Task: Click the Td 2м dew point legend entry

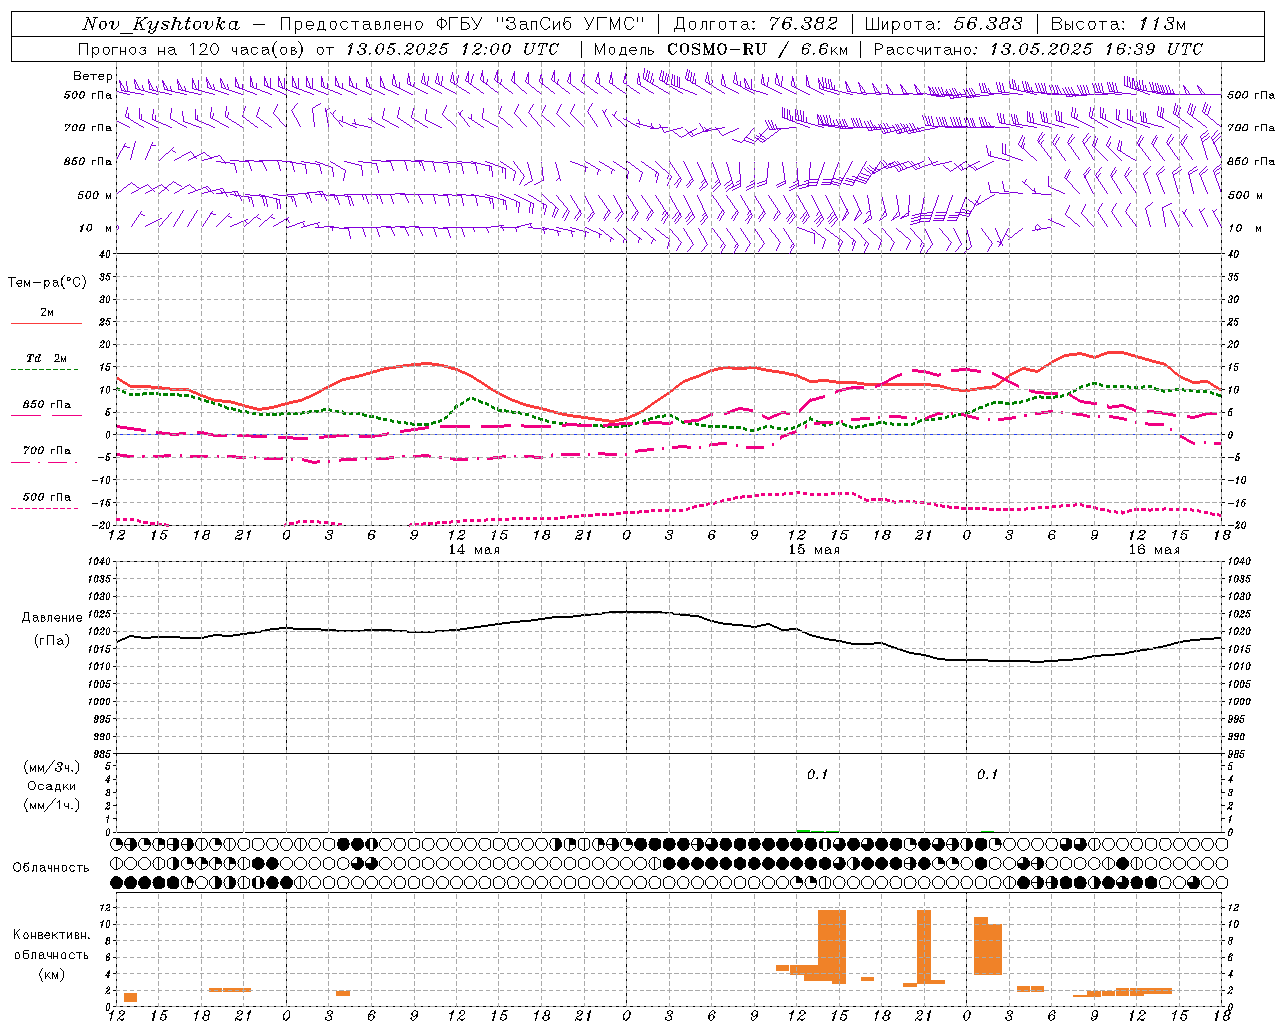Action: (x=47, y=358)
